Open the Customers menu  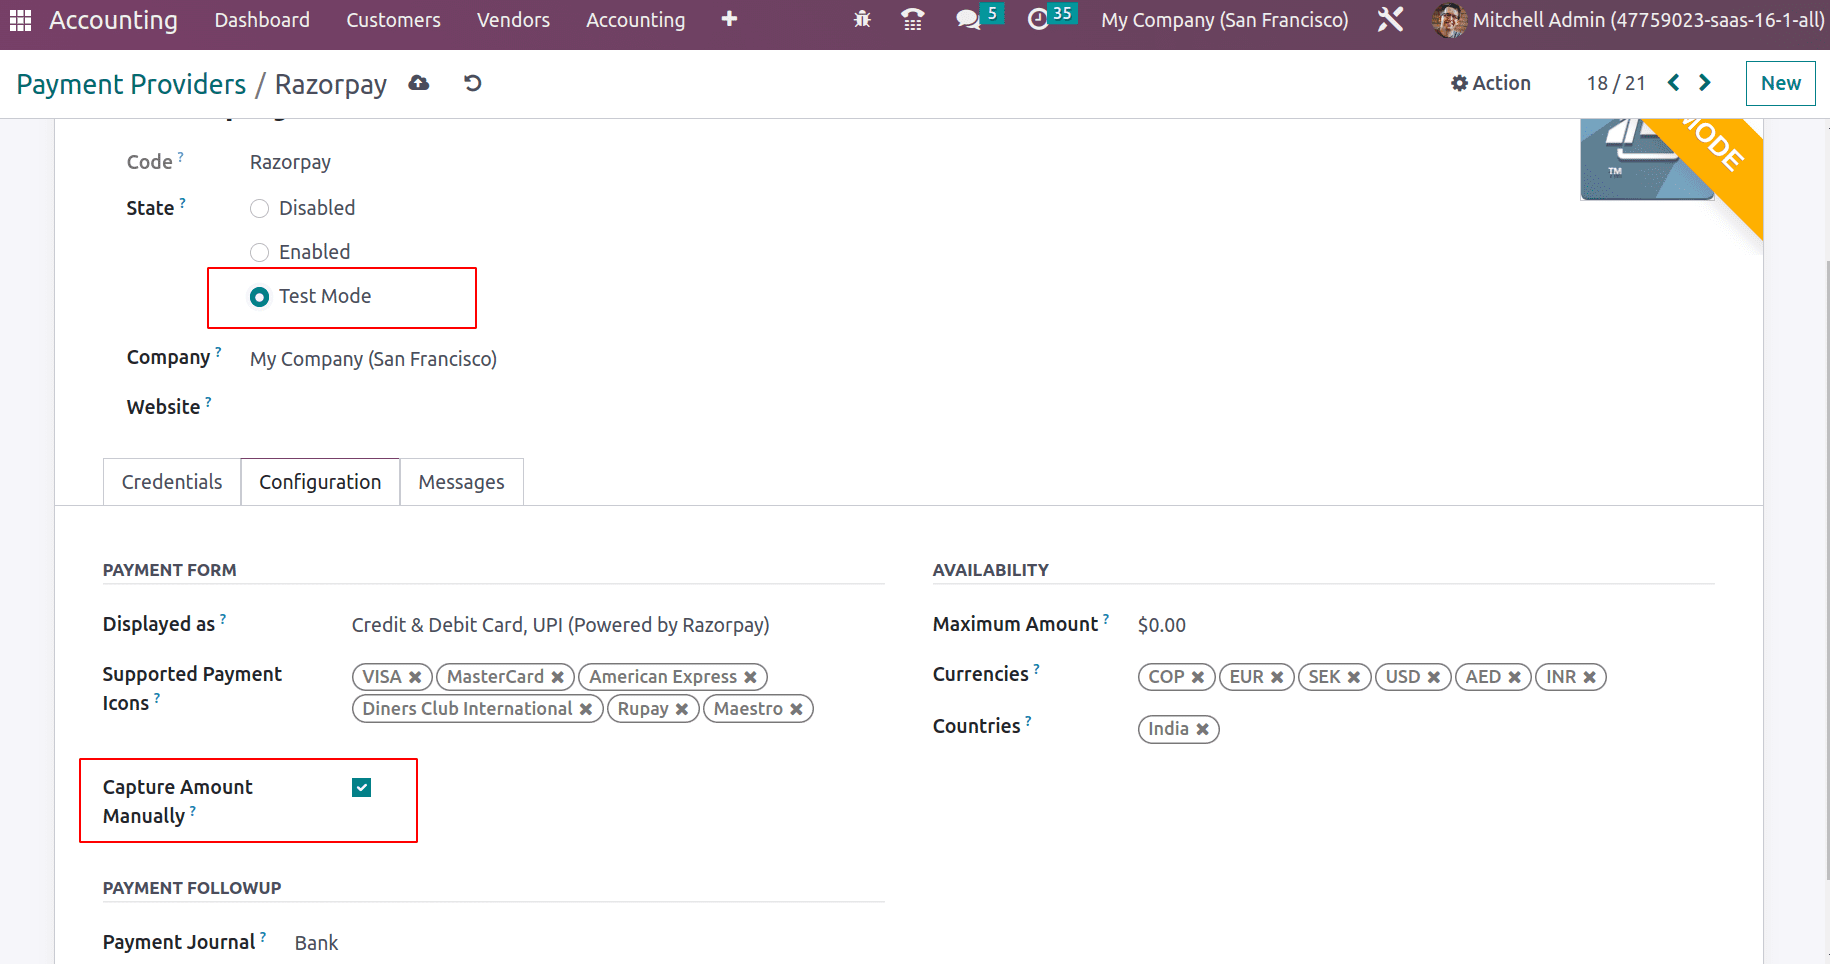pyautogui.click(x=393, y=20)
